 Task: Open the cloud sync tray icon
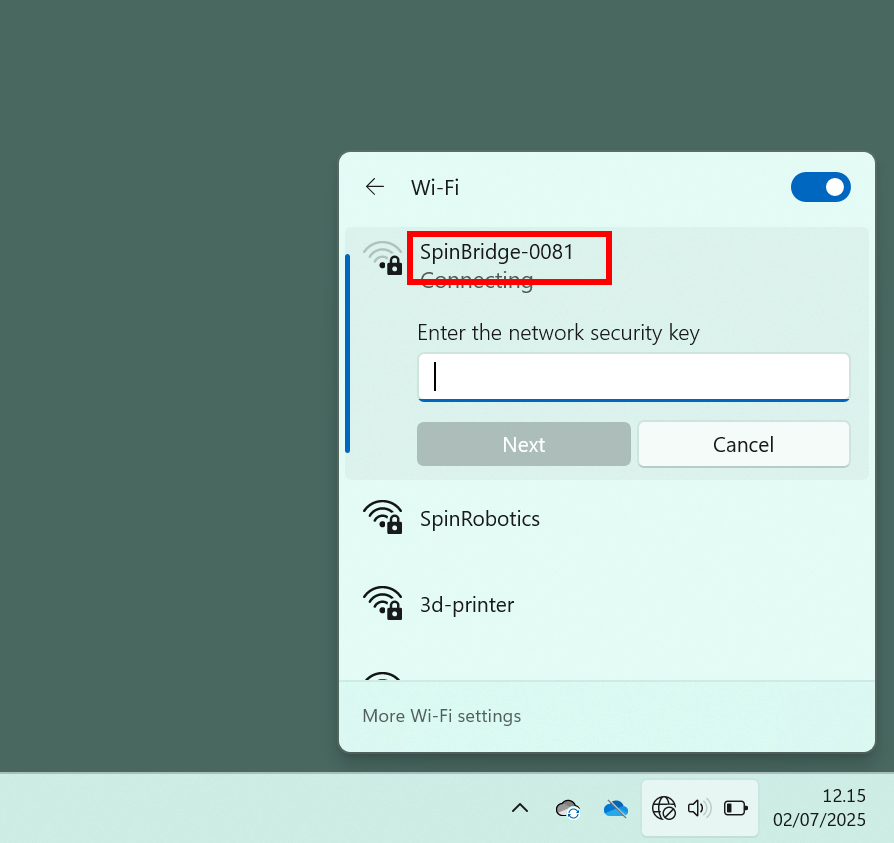pos(568,808)
